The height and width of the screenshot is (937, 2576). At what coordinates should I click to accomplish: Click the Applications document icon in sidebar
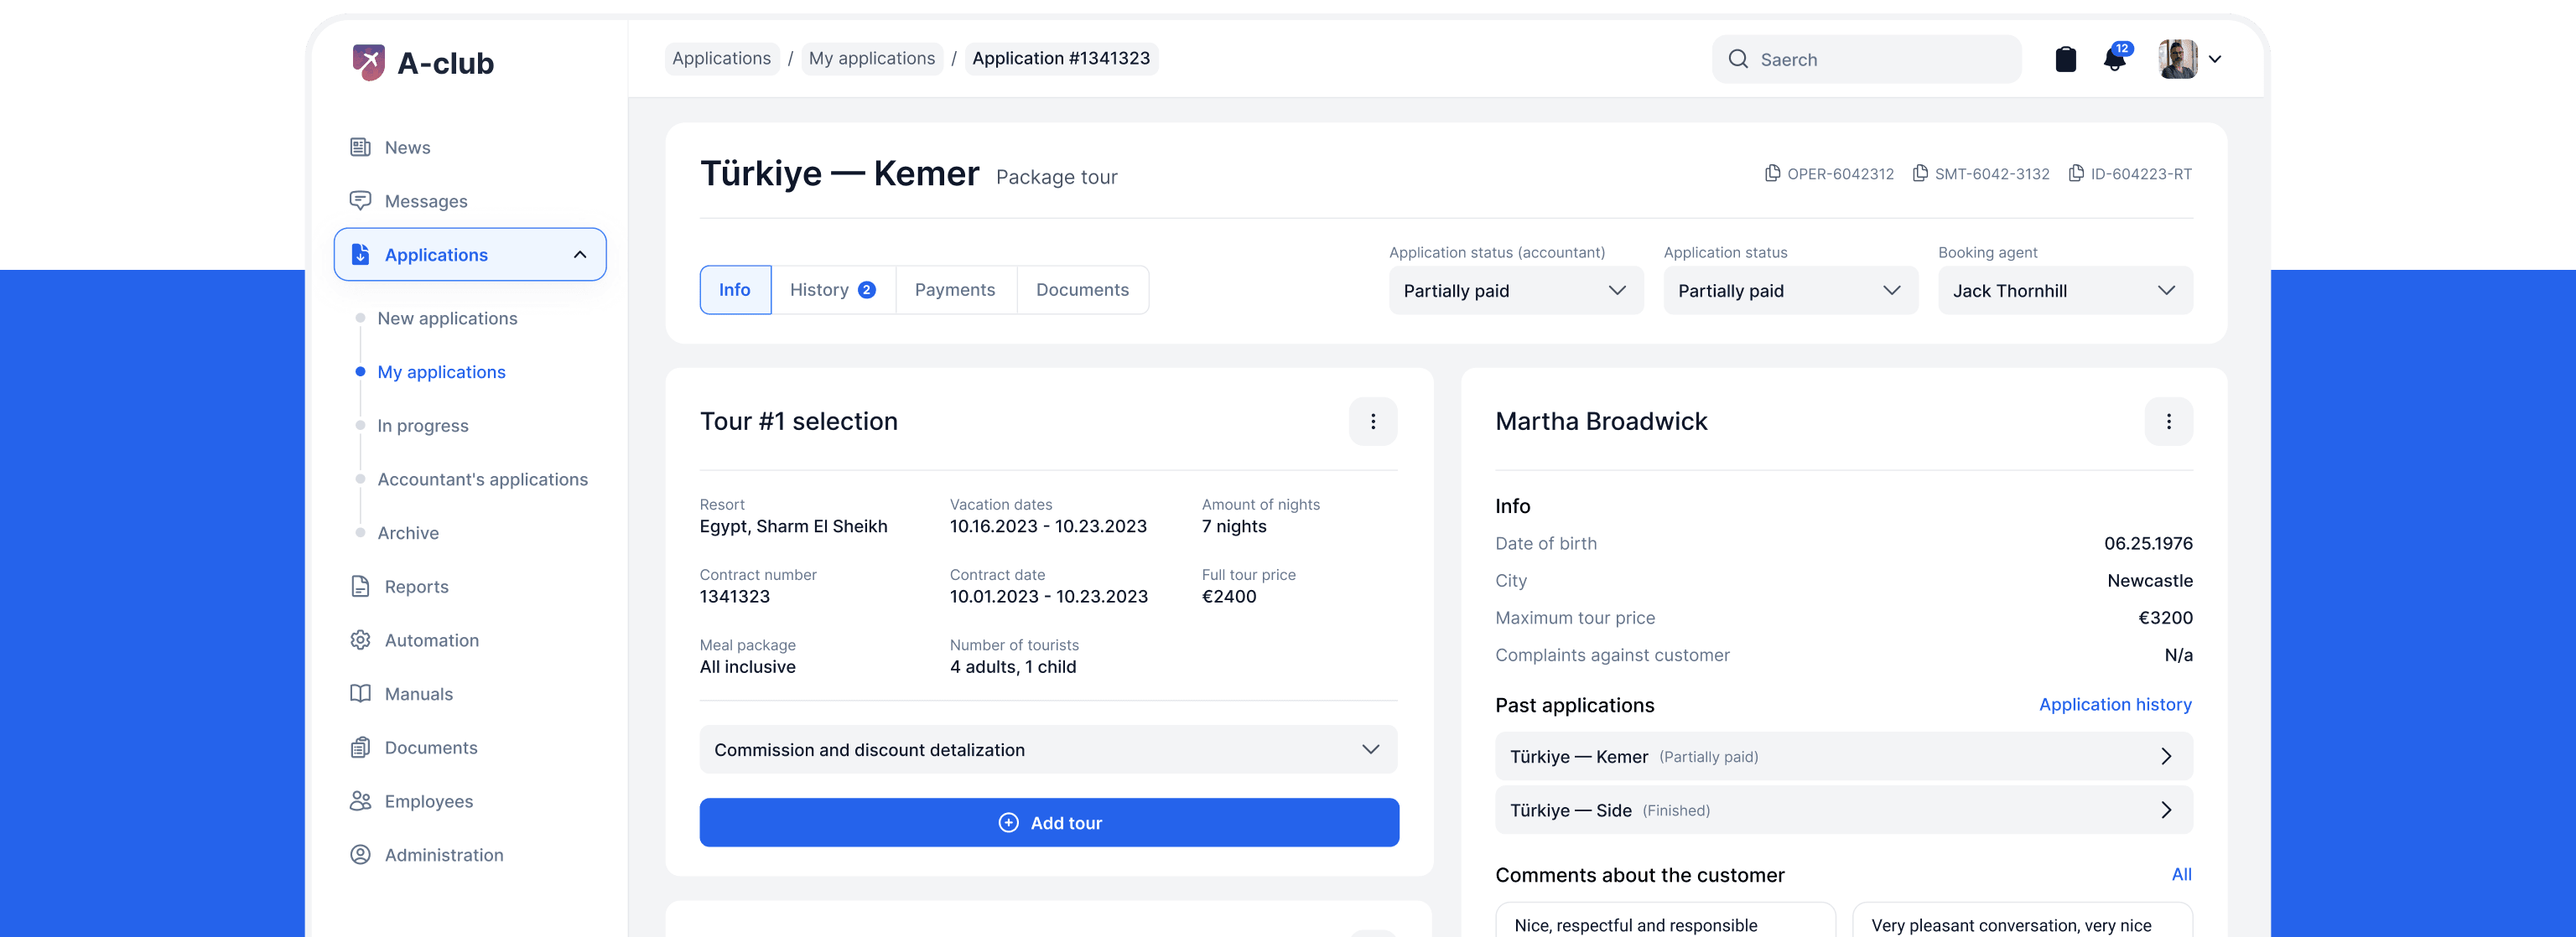click(x=360, y=254)
